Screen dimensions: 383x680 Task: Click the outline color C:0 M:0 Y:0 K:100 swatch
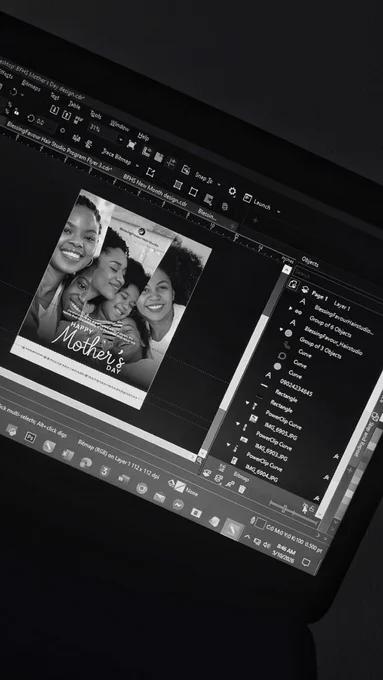coord(259,523)
